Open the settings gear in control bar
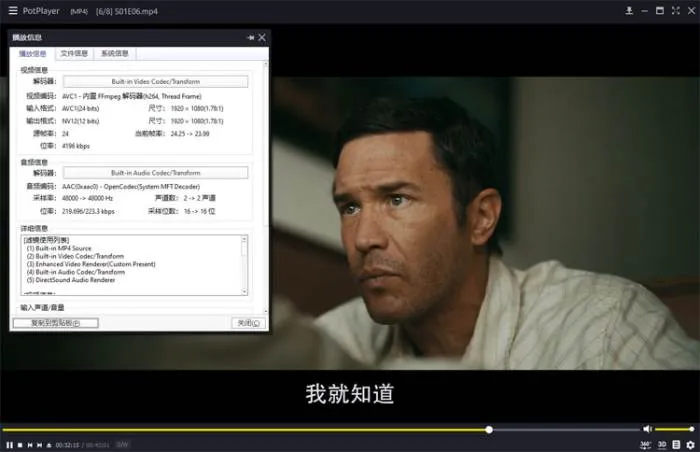The width and height of the screenshot is (700, 452). (x=690, y=444)
